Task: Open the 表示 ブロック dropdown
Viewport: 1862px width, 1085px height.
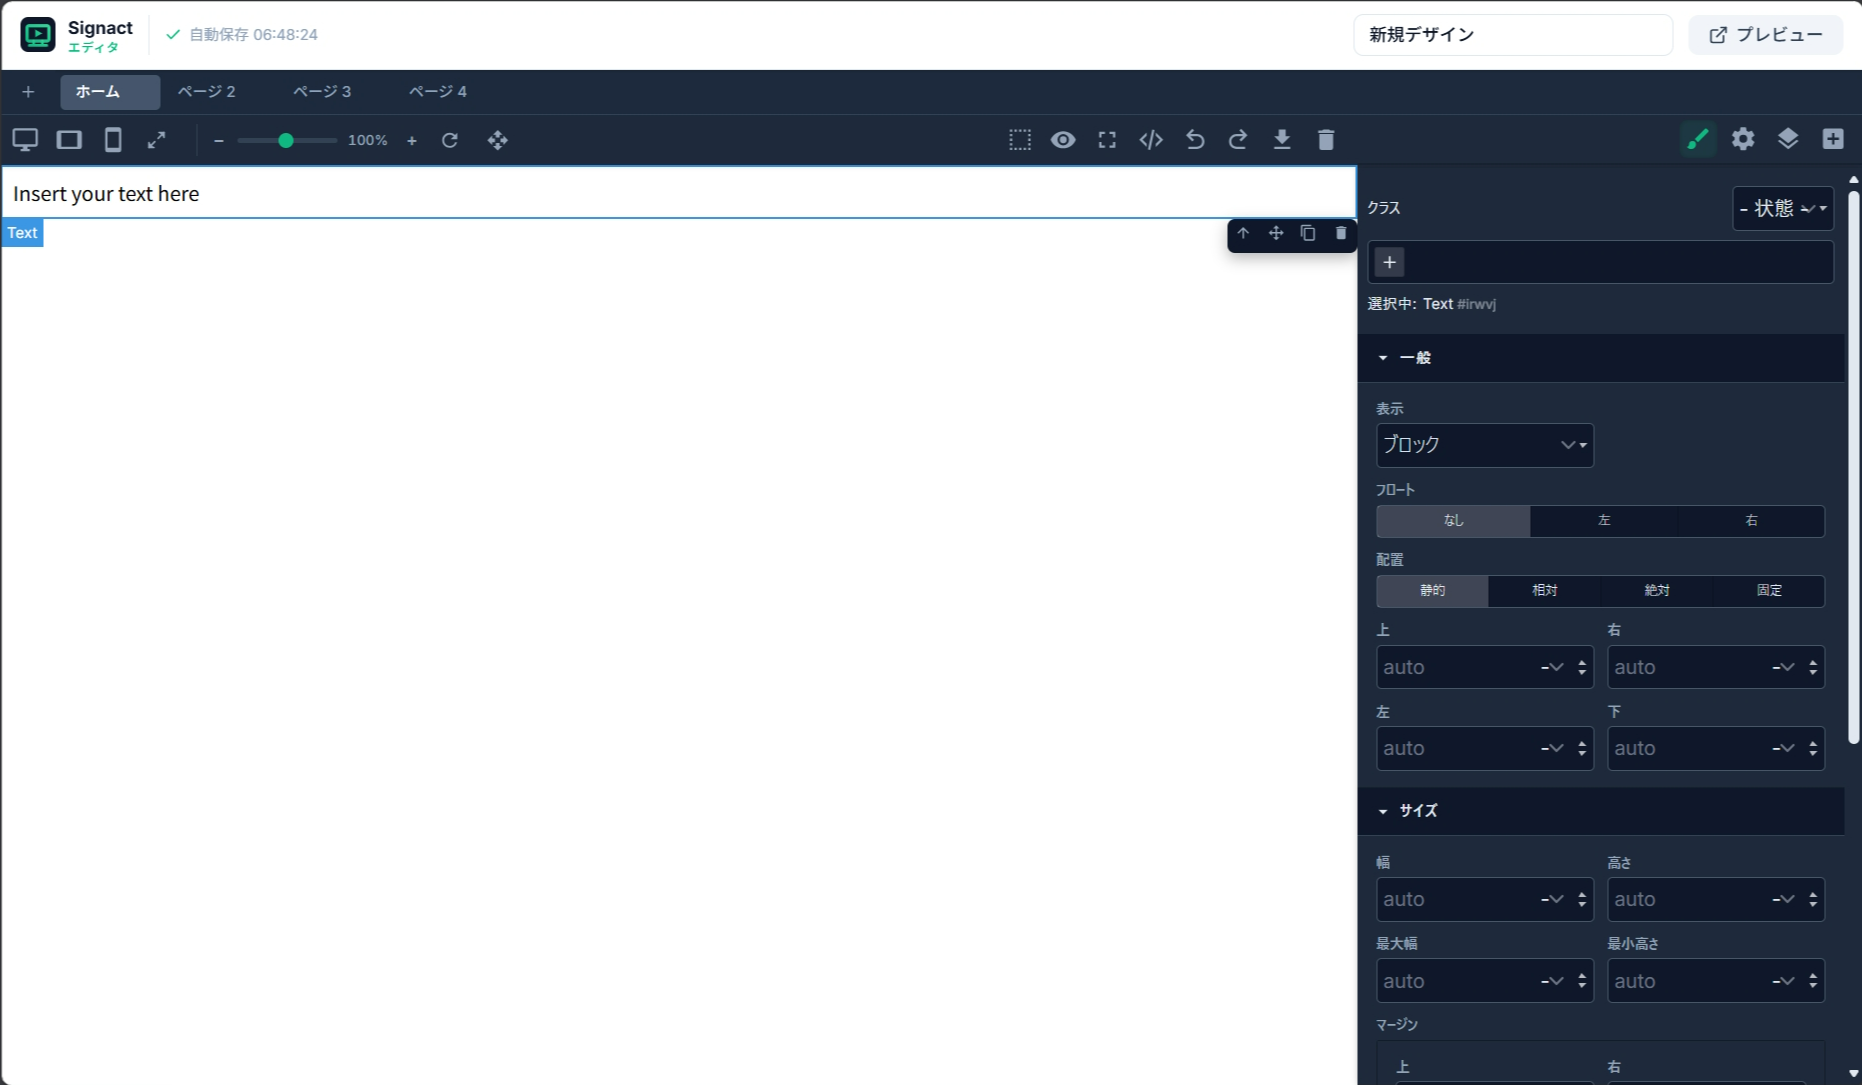Action: (x=1485, y=445)
